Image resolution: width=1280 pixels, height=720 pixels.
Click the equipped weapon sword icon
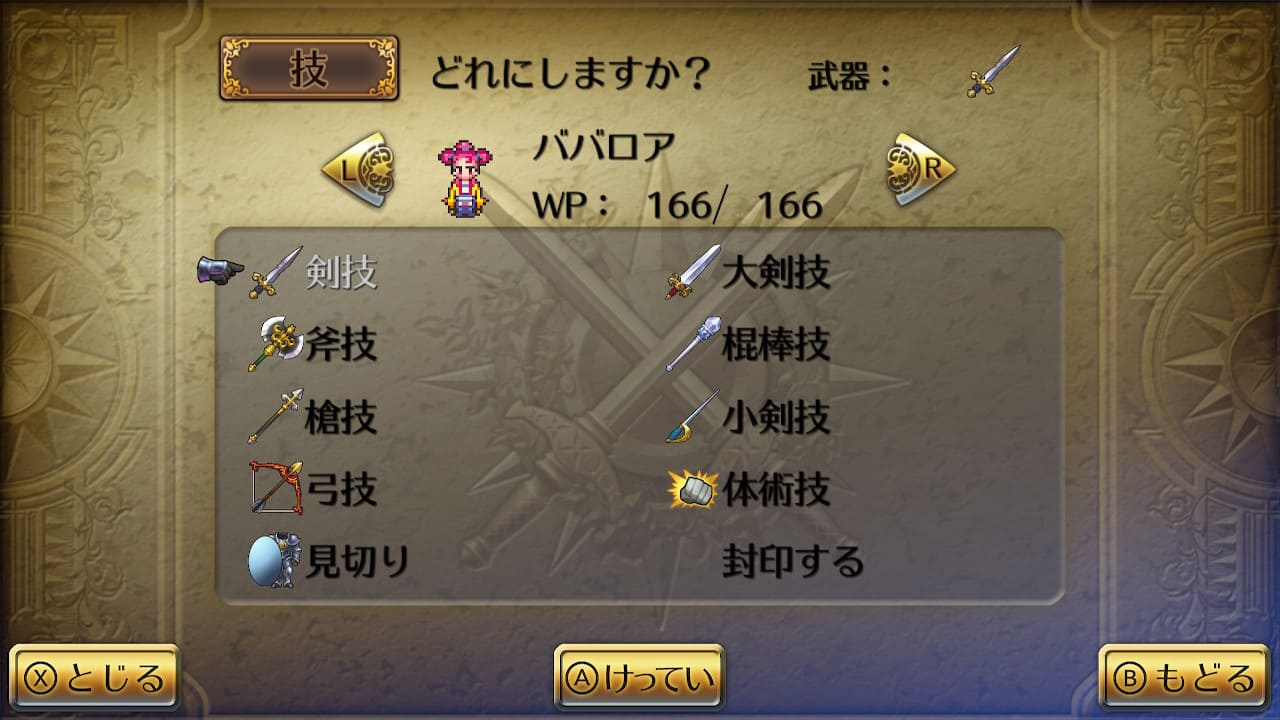tap(993, 71)
